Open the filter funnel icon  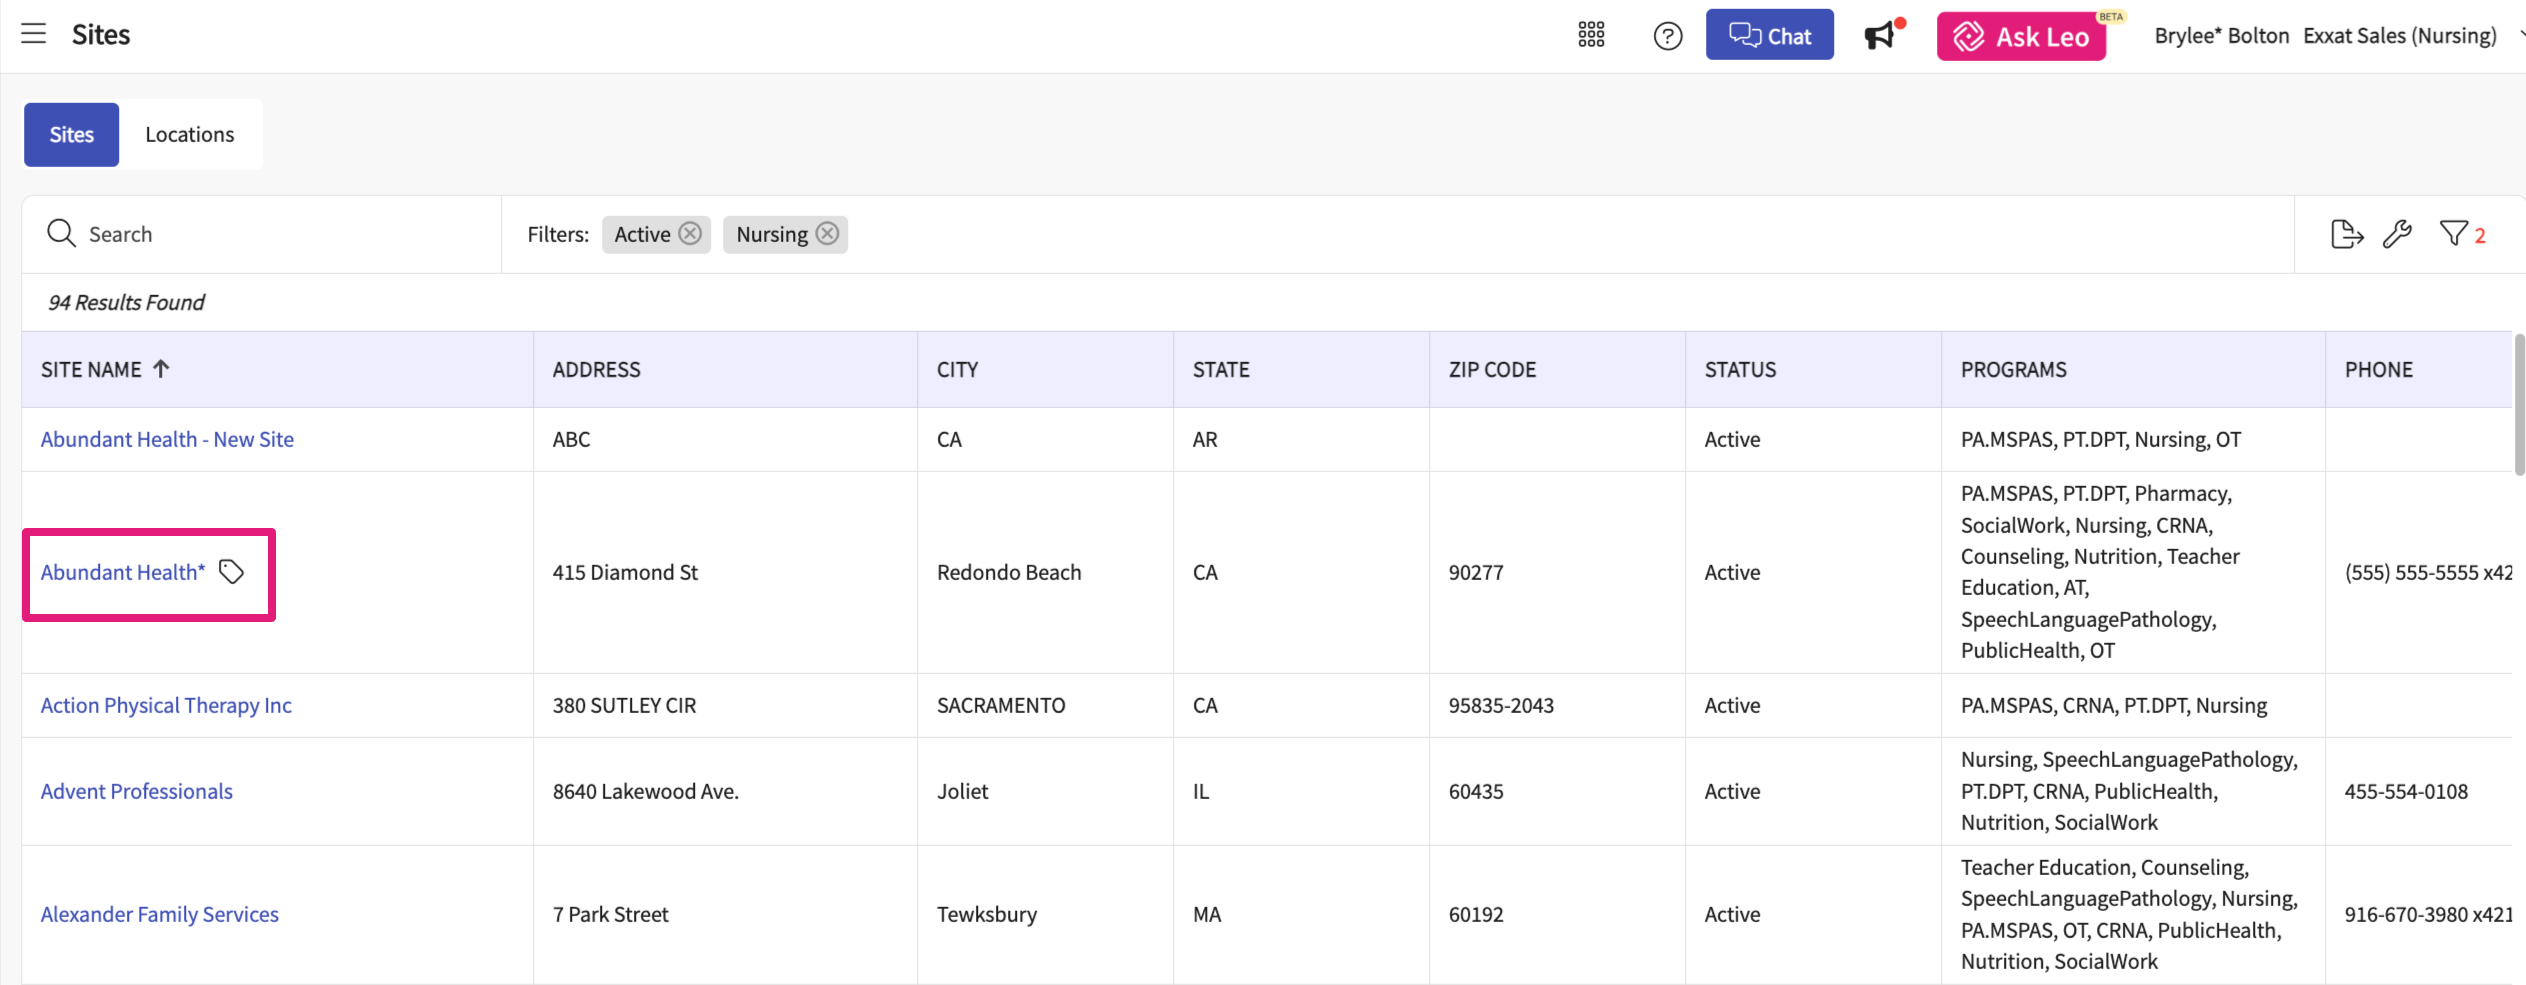click(x=2453, y=234)
